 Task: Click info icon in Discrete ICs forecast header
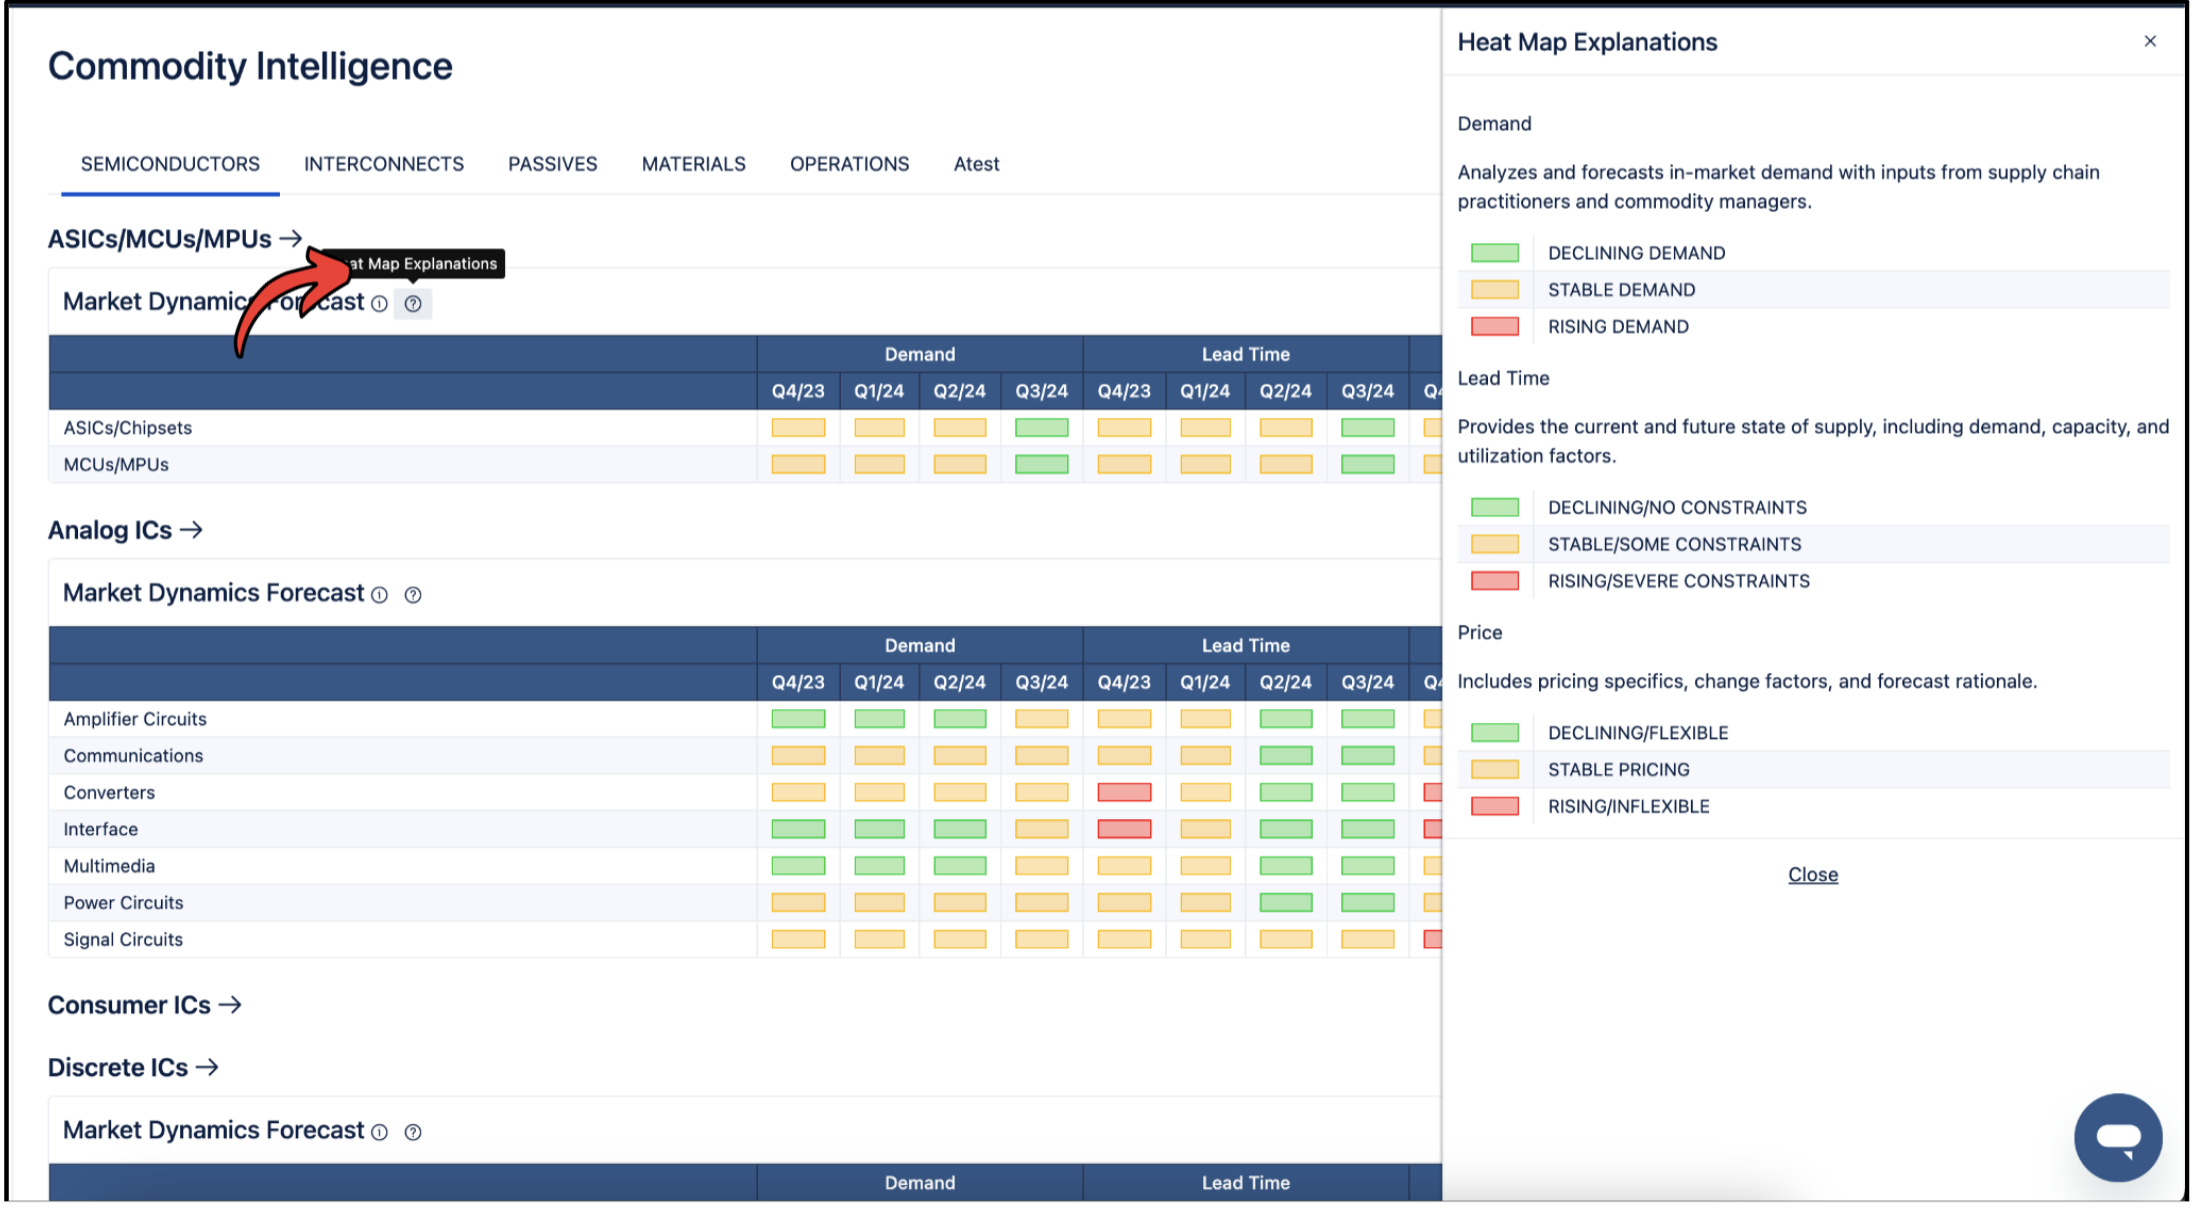(379, 1132)
